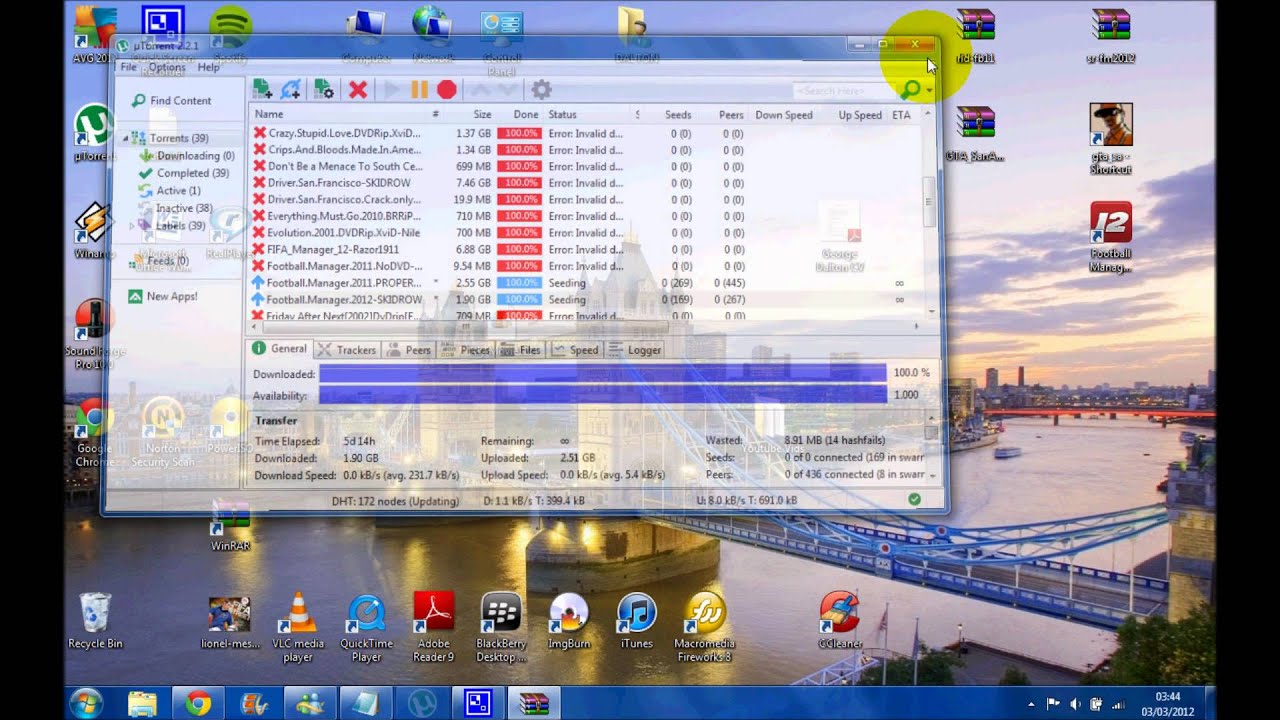1280x720 pixels.
Task: Select Completed (39) category
Action: pos(184,173)
